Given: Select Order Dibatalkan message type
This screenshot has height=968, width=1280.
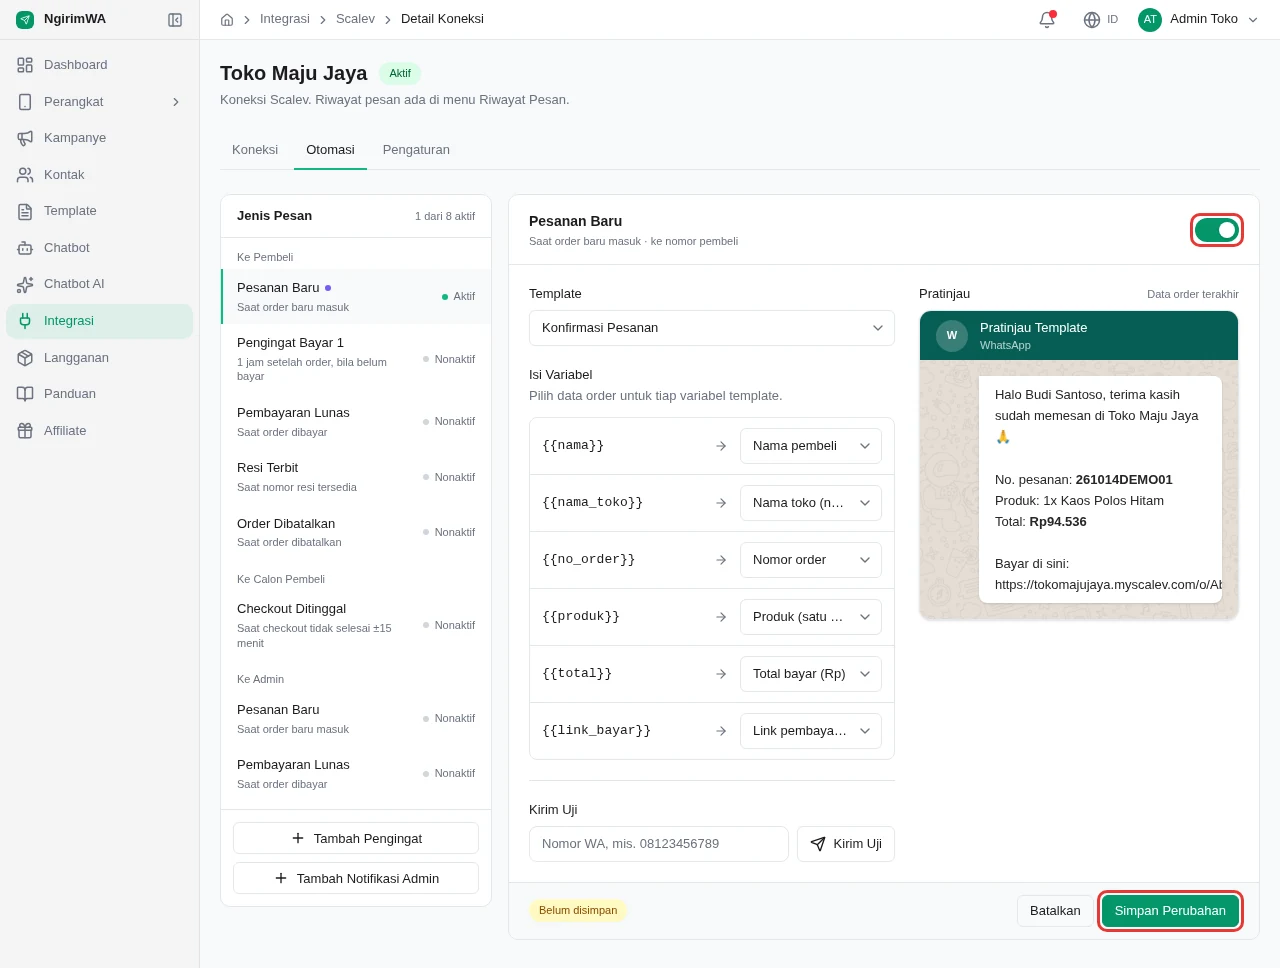Looking at the screenshot, I should point(356,533).
